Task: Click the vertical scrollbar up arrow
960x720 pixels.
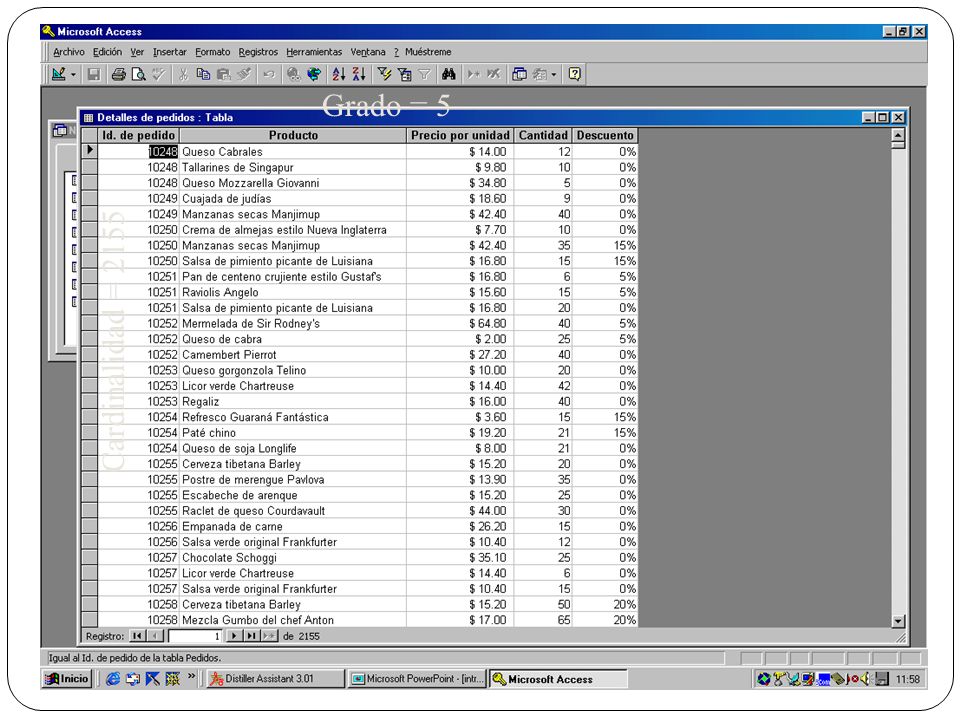Action: point(898,135)
